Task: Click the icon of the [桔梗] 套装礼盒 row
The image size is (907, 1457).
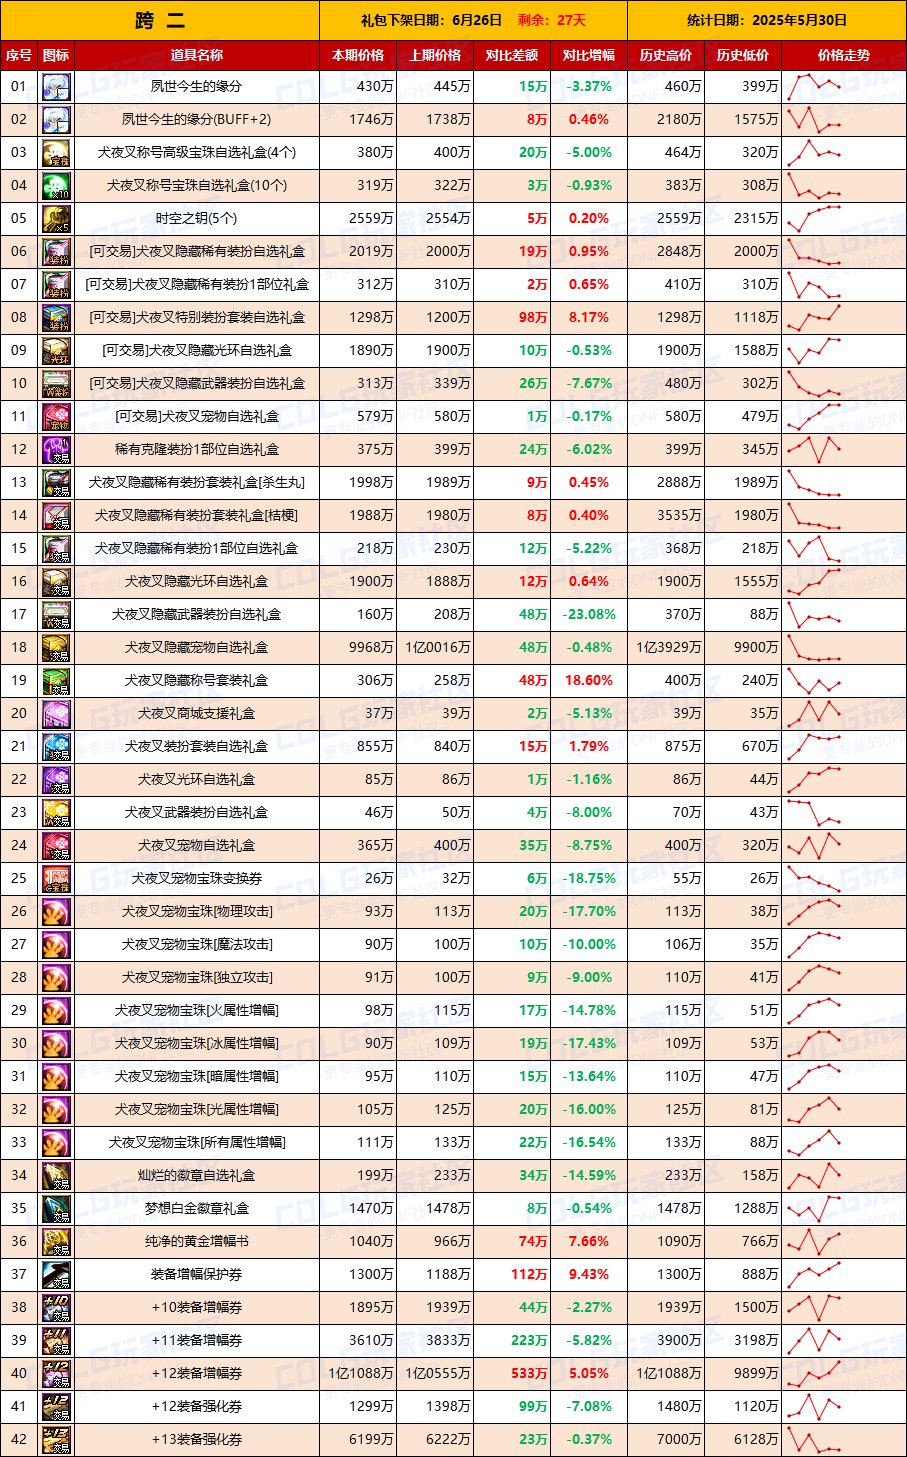Action: [56, 516]
